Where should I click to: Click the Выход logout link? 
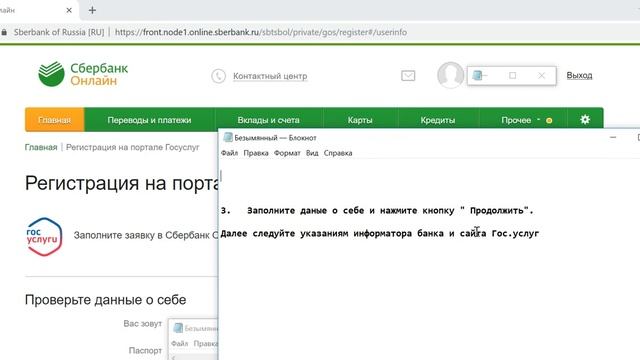click(579, 76)
